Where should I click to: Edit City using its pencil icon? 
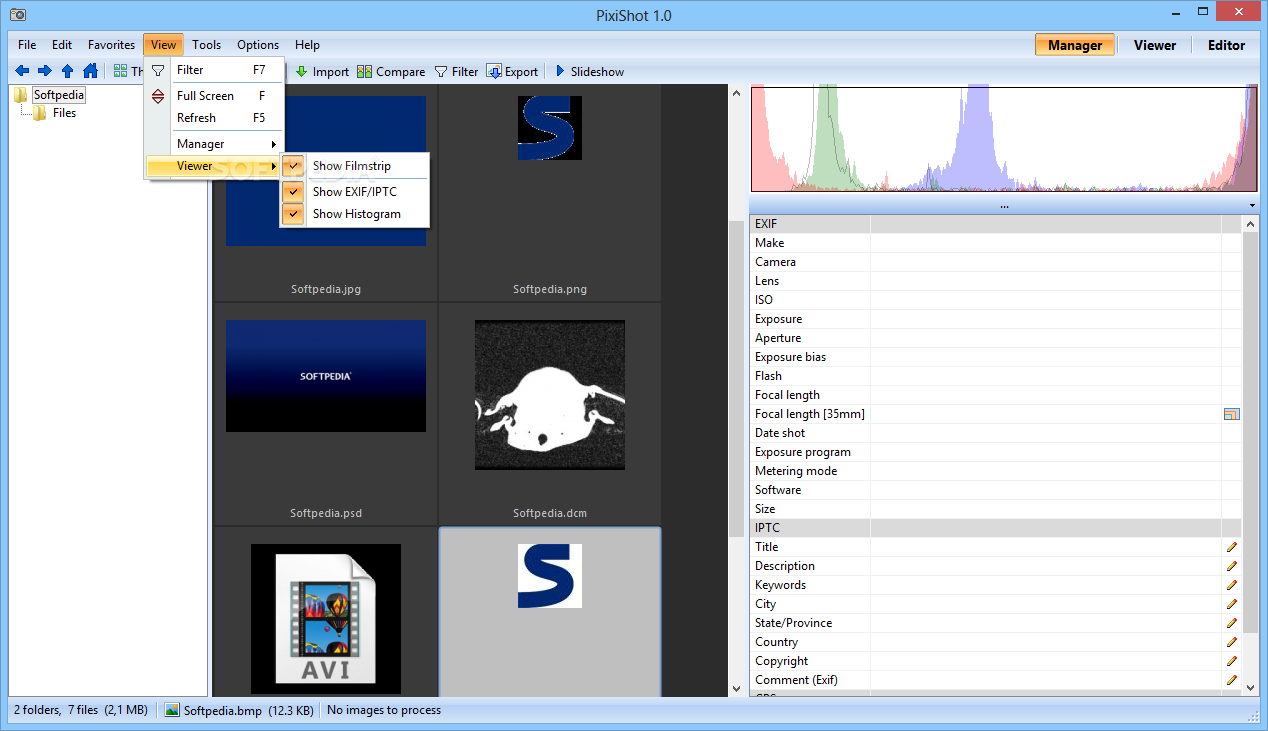[x=1231, y=604]
